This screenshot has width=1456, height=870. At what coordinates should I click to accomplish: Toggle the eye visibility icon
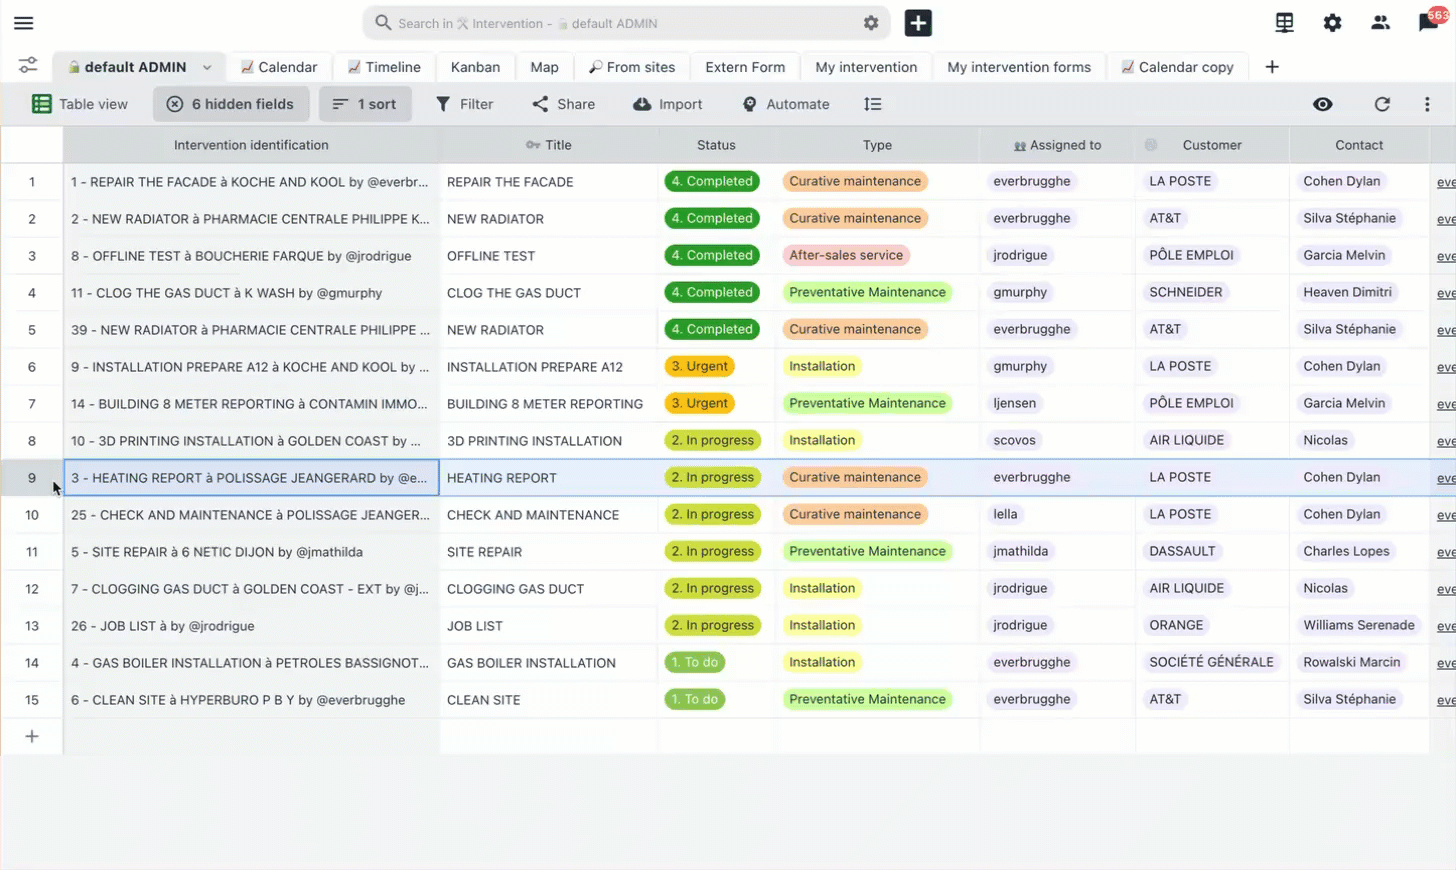[1323, 104]
